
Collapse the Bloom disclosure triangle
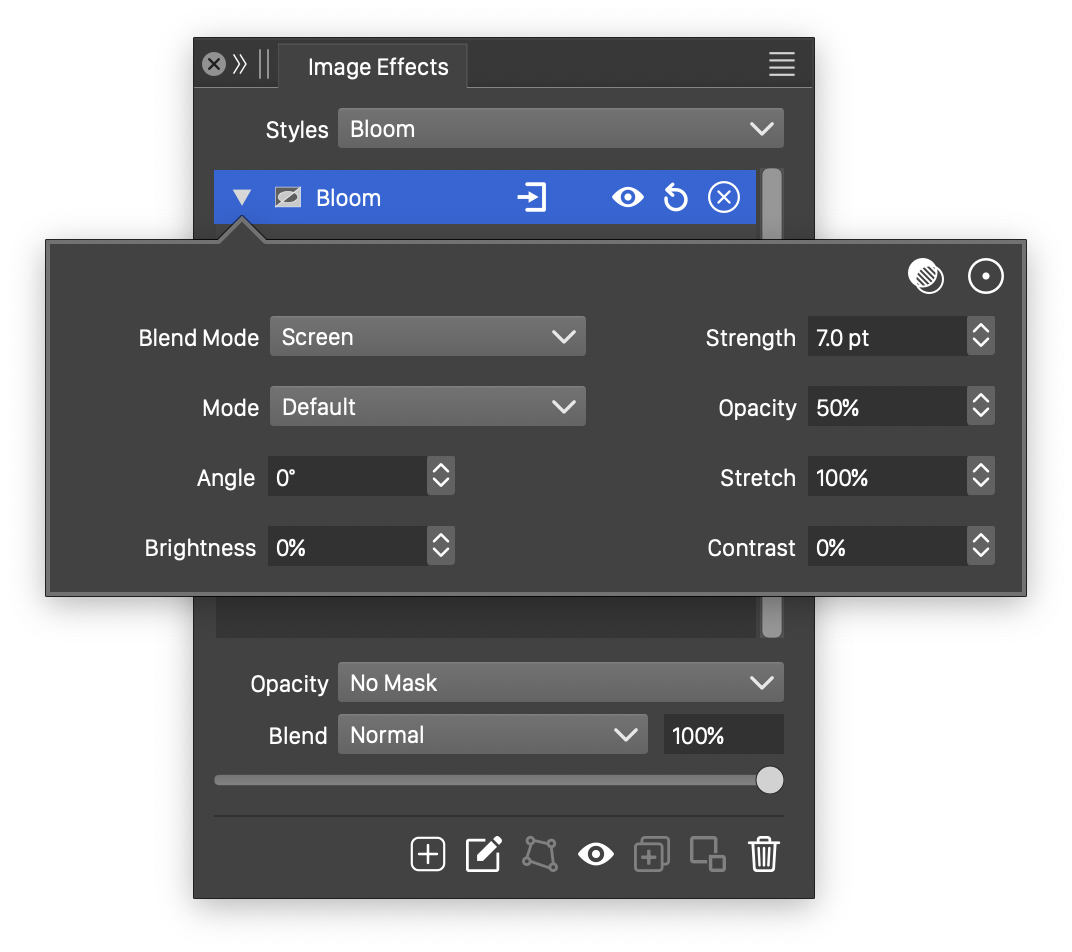[x=242, y=198]
